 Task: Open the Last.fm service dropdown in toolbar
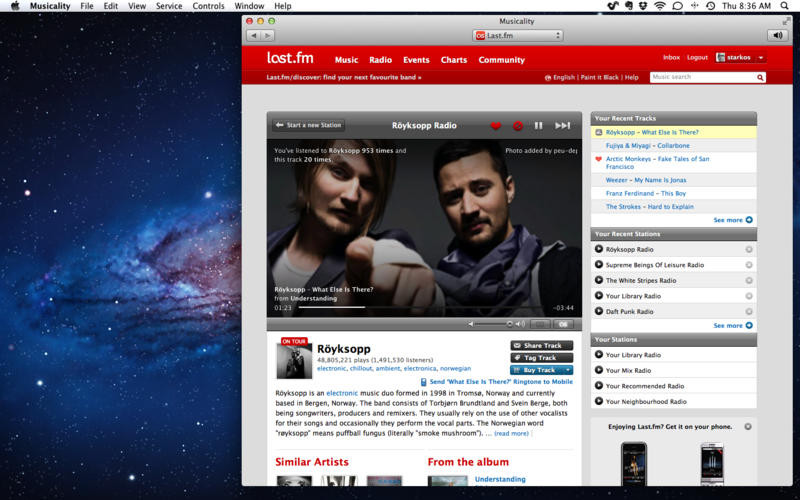point(518,36)
